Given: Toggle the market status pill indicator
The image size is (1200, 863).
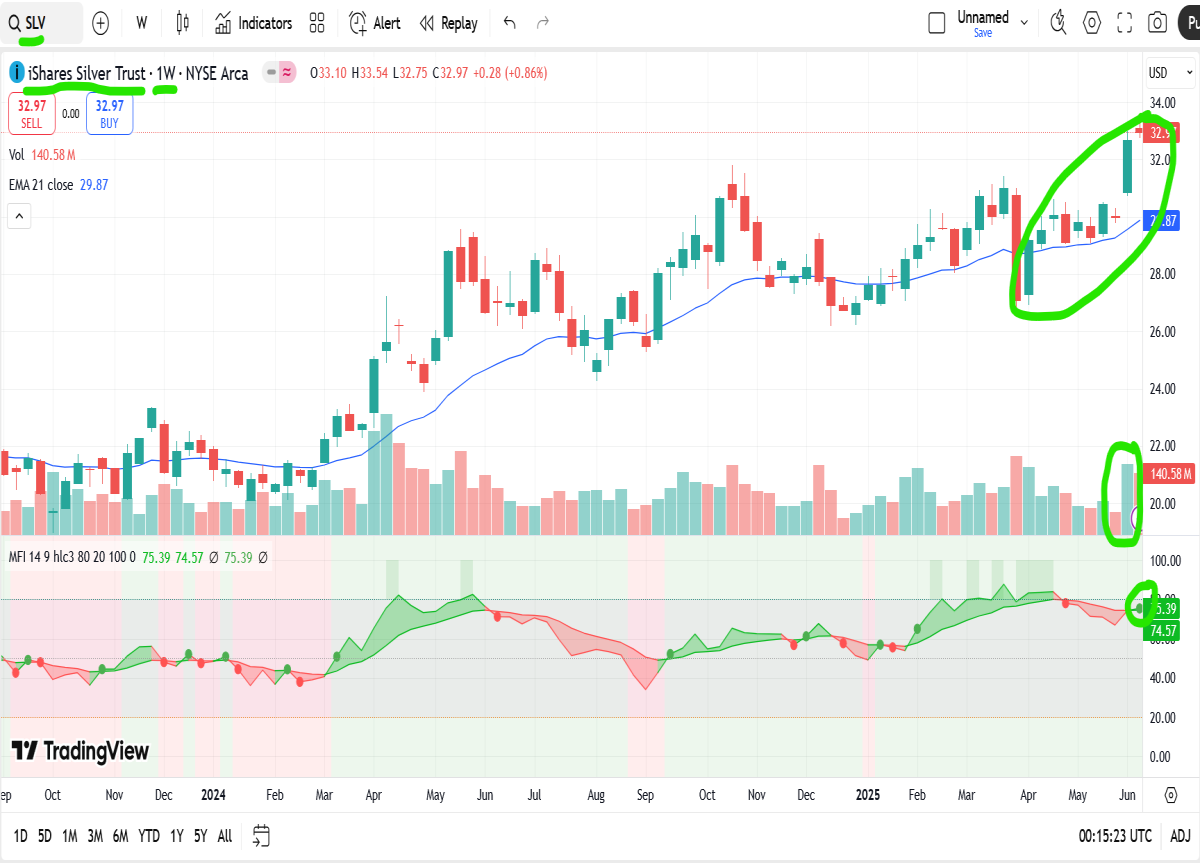Looking at the screenshot, I should (280, 72).
